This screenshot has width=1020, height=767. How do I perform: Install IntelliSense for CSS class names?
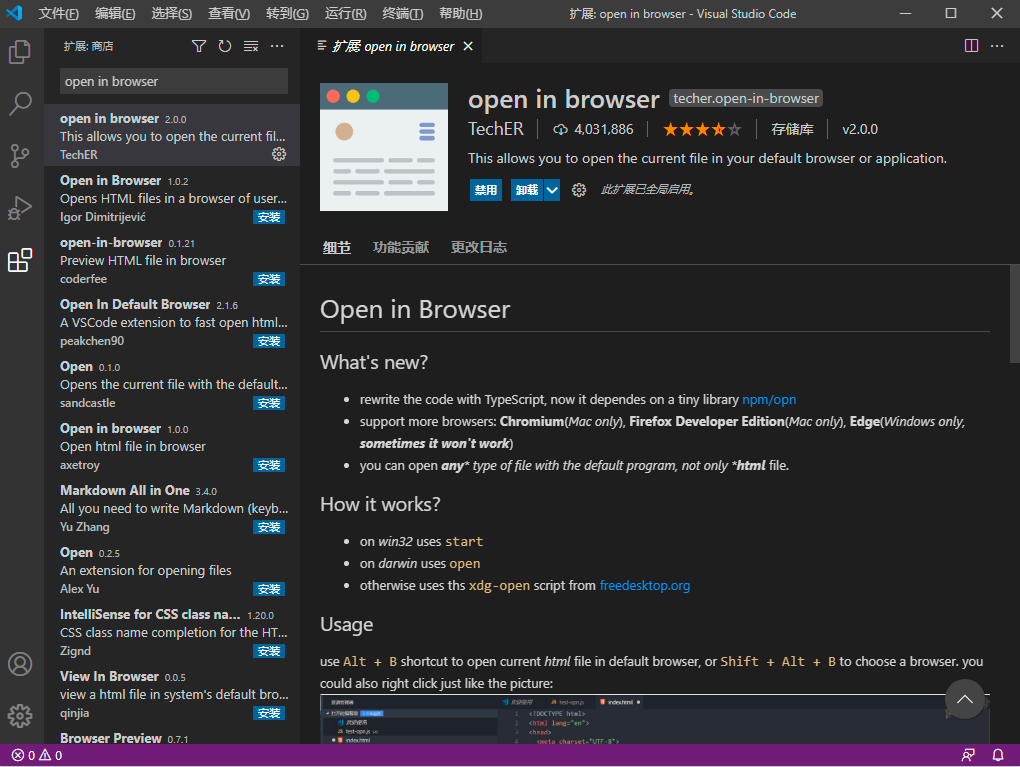269,651
